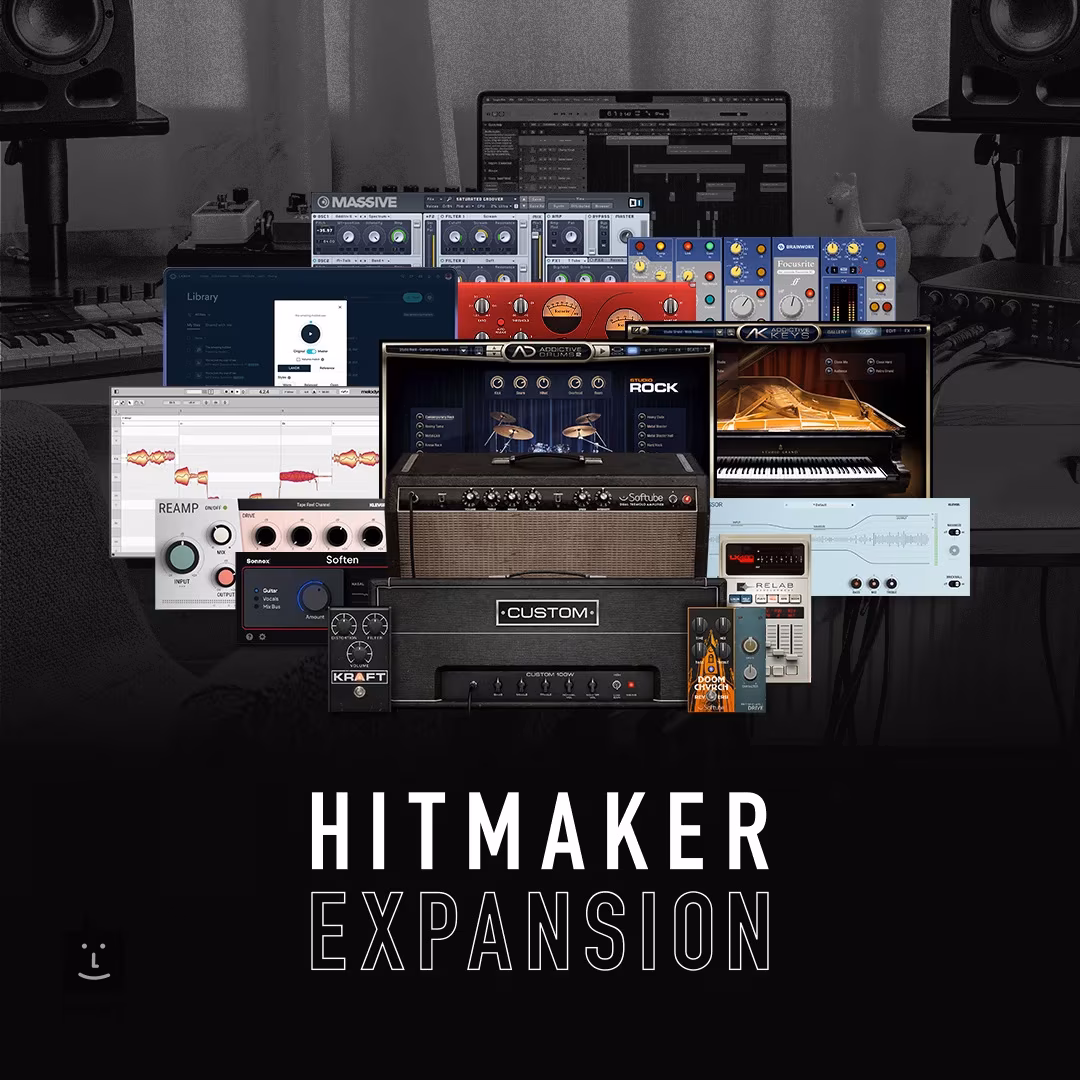Click the smiley face logo icon

click(x=94, y=964)
